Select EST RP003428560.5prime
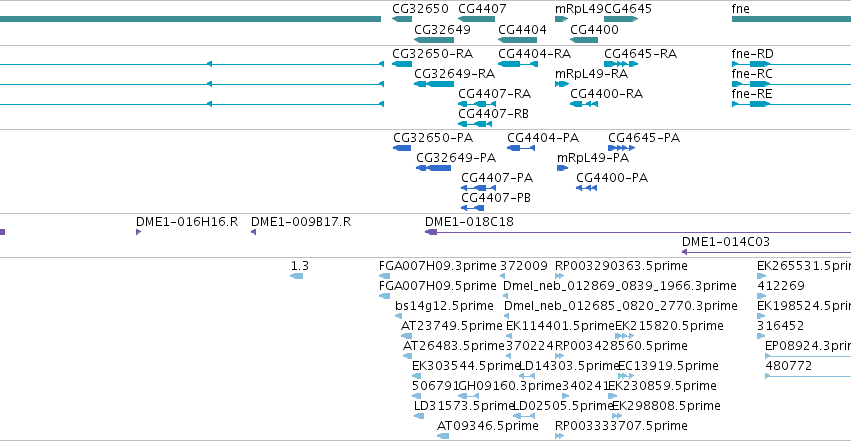Viewport: 851px width, 441px height. 560,356
